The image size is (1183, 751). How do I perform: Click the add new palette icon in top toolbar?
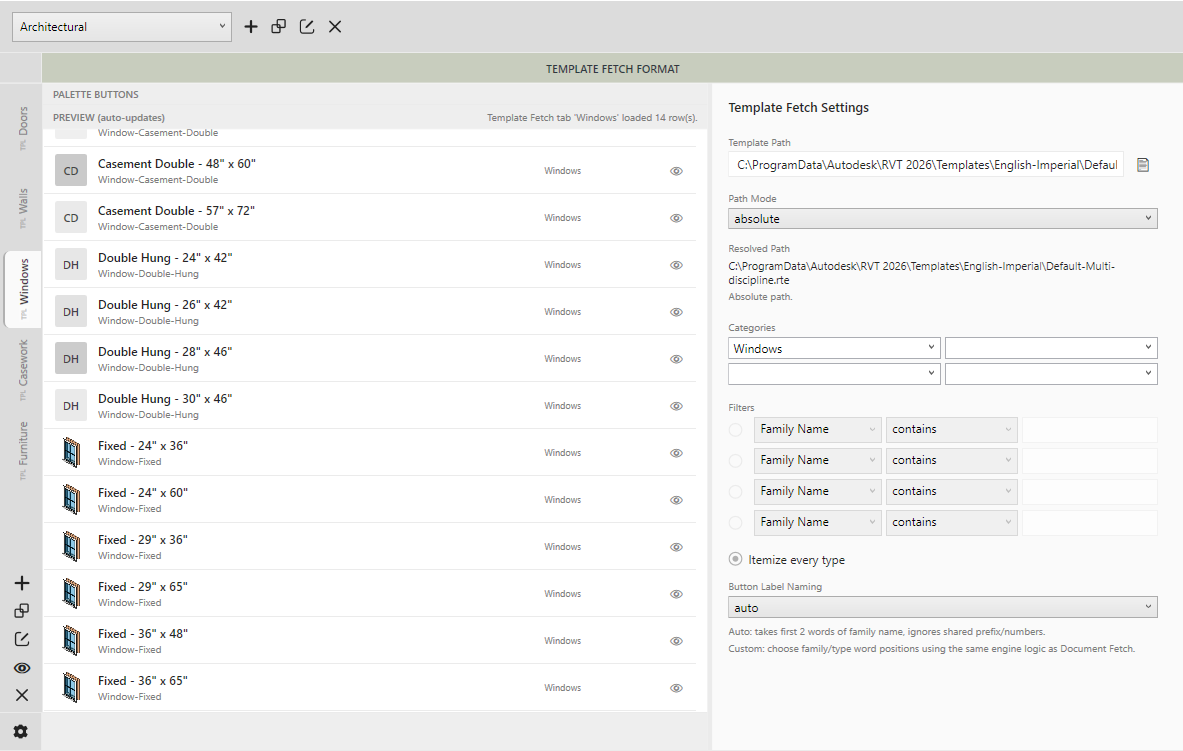[251, 26]
